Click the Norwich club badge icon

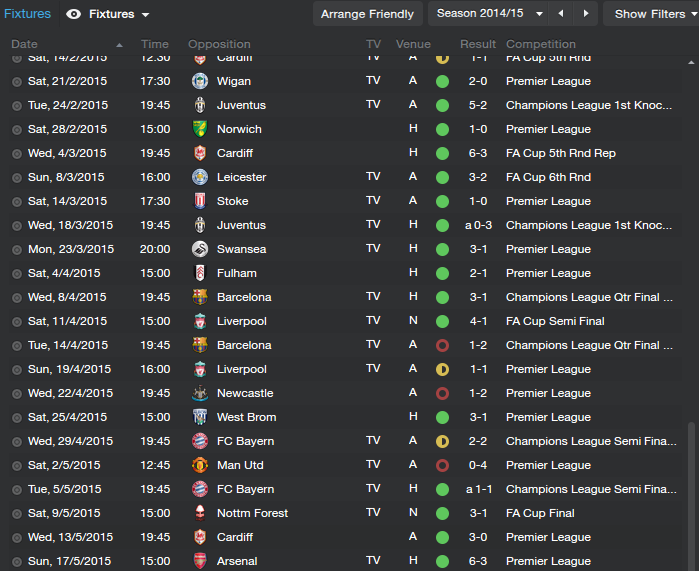click(200, 129)
